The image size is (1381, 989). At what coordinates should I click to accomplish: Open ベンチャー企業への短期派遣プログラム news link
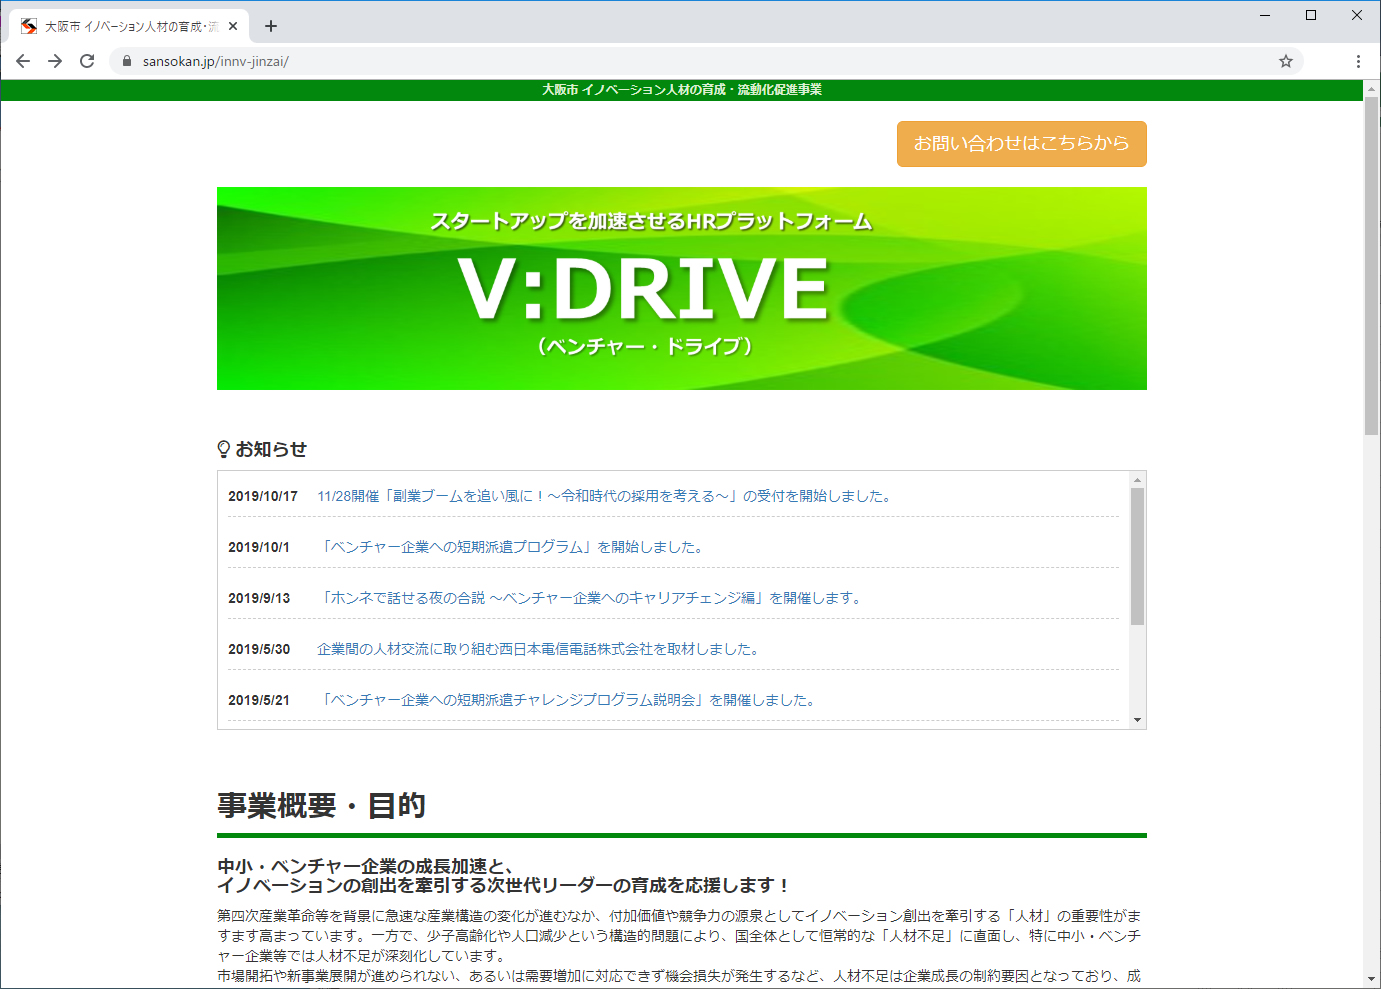(x=512, y=547)
